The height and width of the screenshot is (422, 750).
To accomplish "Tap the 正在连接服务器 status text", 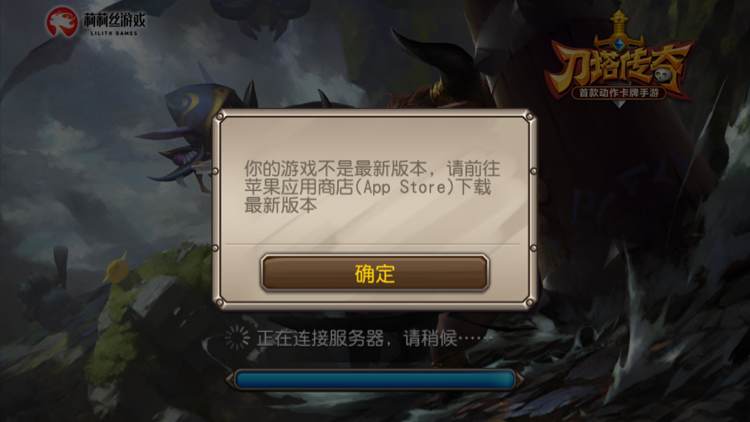I will pyautogui.click(x=320, y=339).
